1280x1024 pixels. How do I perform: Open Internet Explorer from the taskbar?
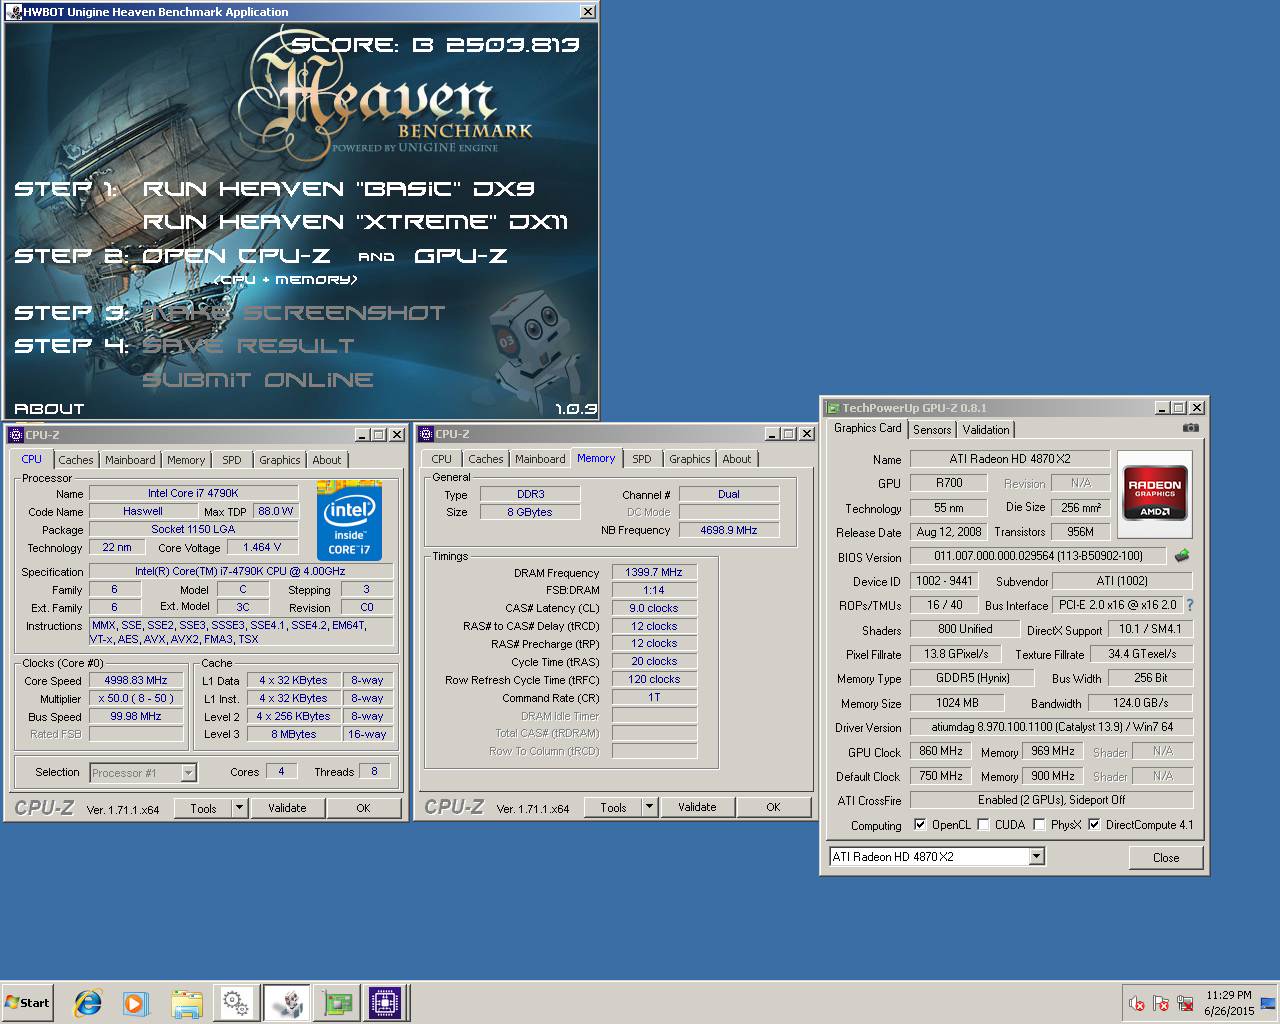tap(88, 1003)
